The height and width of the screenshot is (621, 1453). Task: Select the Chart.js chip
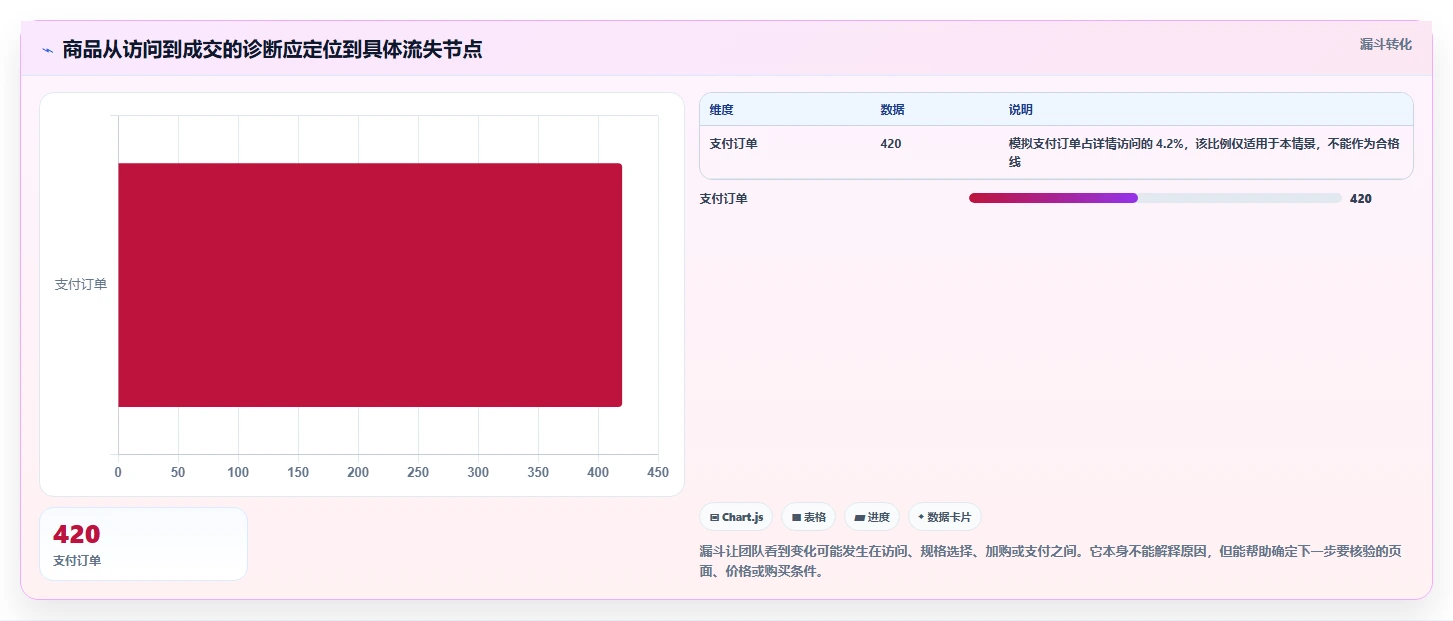pyautogui.click(x=736, y=517)
